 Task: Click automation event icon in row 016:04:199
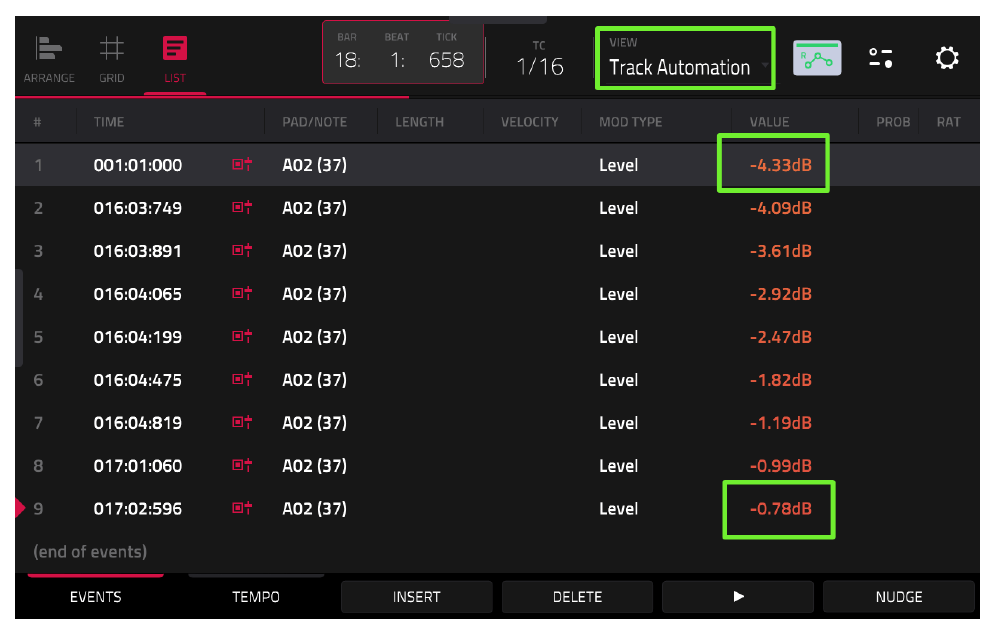point(242,336)
